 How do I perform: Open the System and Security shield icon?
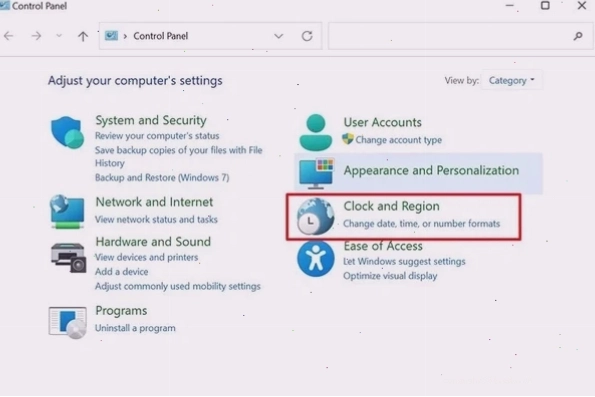click(x=68, y=132)
